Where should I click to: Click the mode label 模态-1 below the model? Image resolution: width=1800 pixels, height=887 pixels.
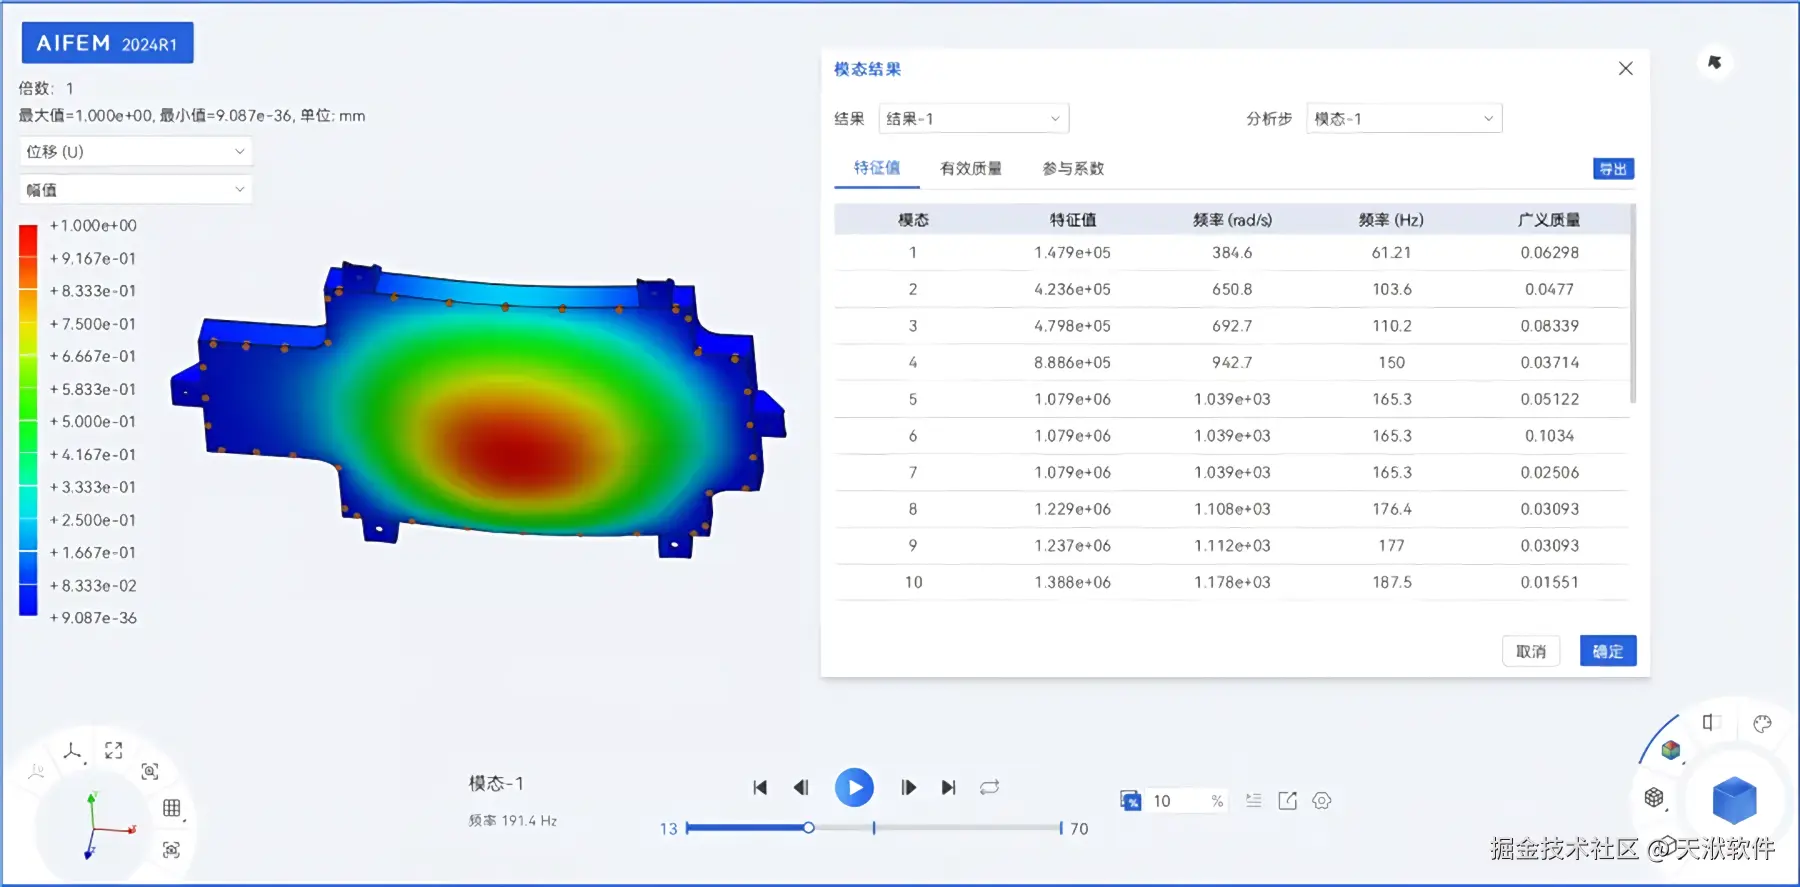(496, 784)
